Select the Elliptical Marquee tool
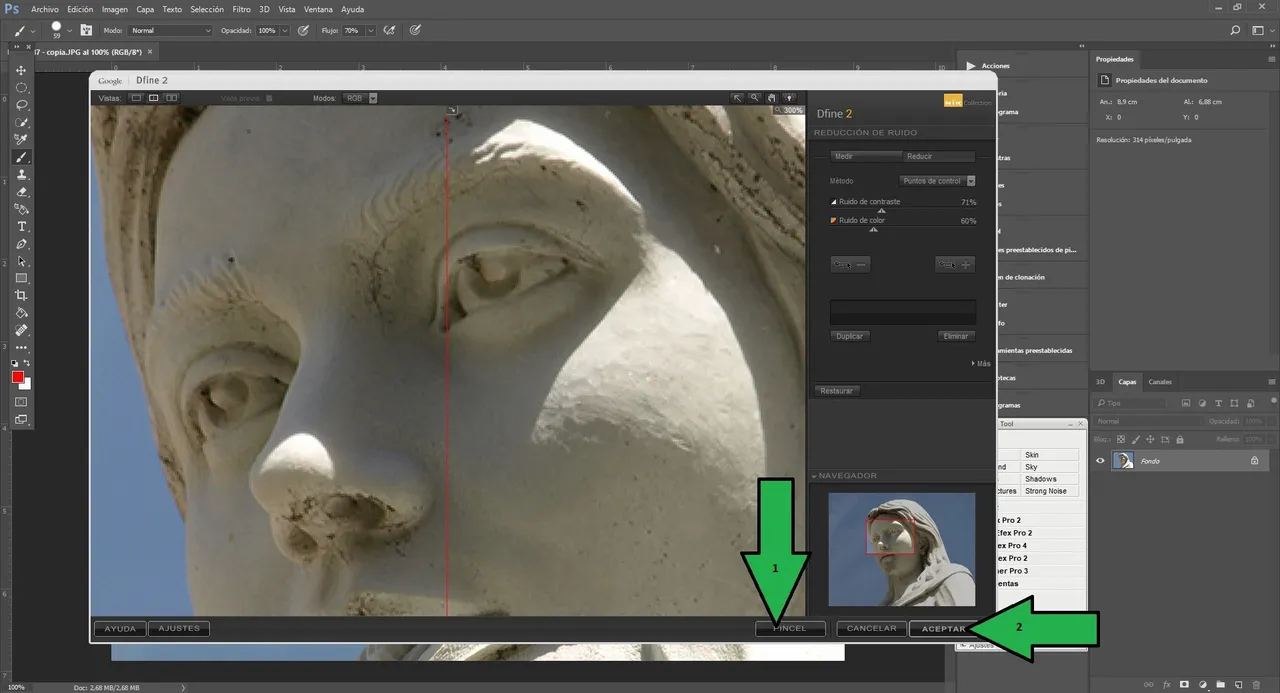 point(21,88)
